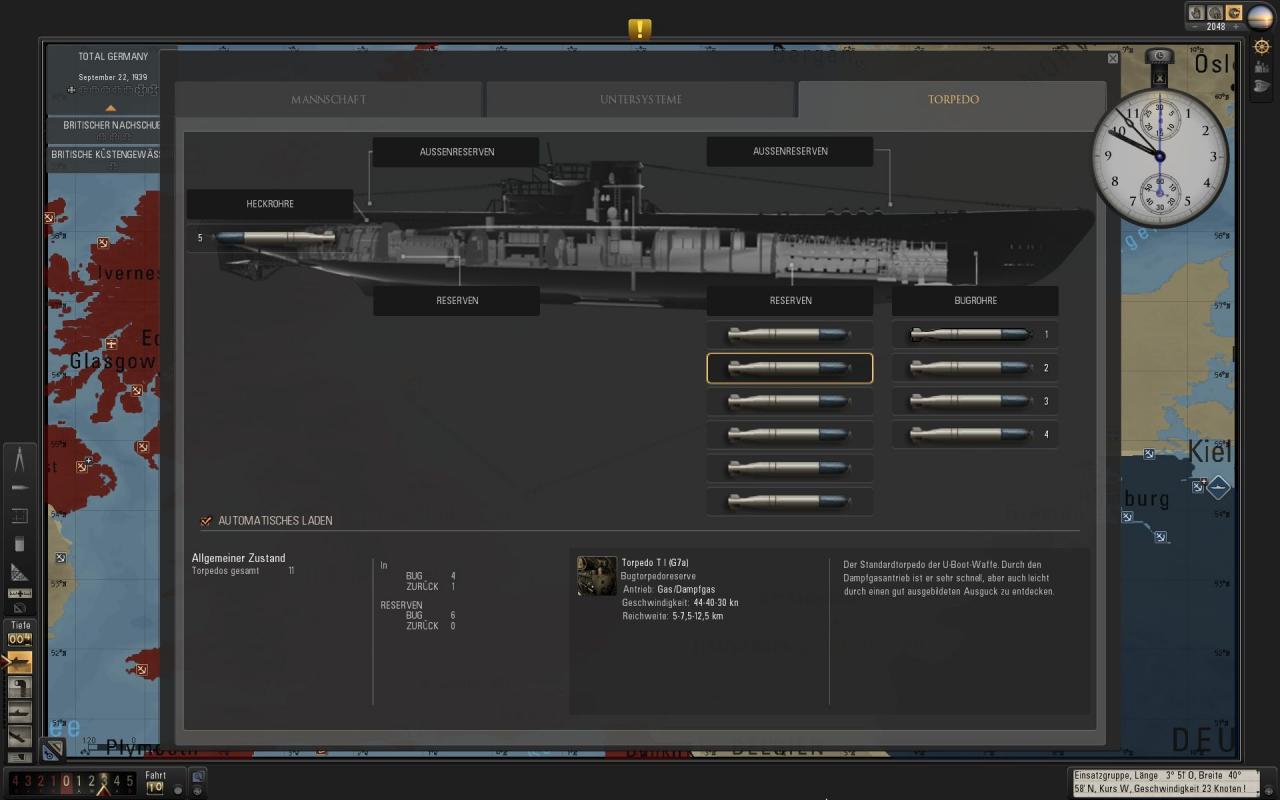Select the fifth bow reserve torpedo
This screenshot has height=800, width=1280.
click(790, 468)
